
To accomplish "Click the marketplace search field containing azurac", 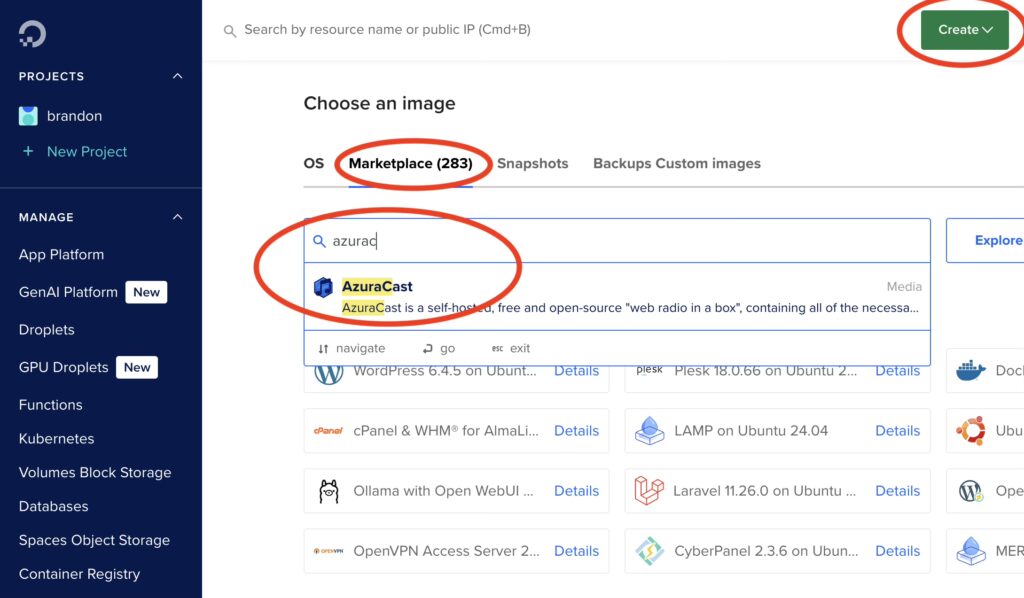I will click(x=616, y=241).
